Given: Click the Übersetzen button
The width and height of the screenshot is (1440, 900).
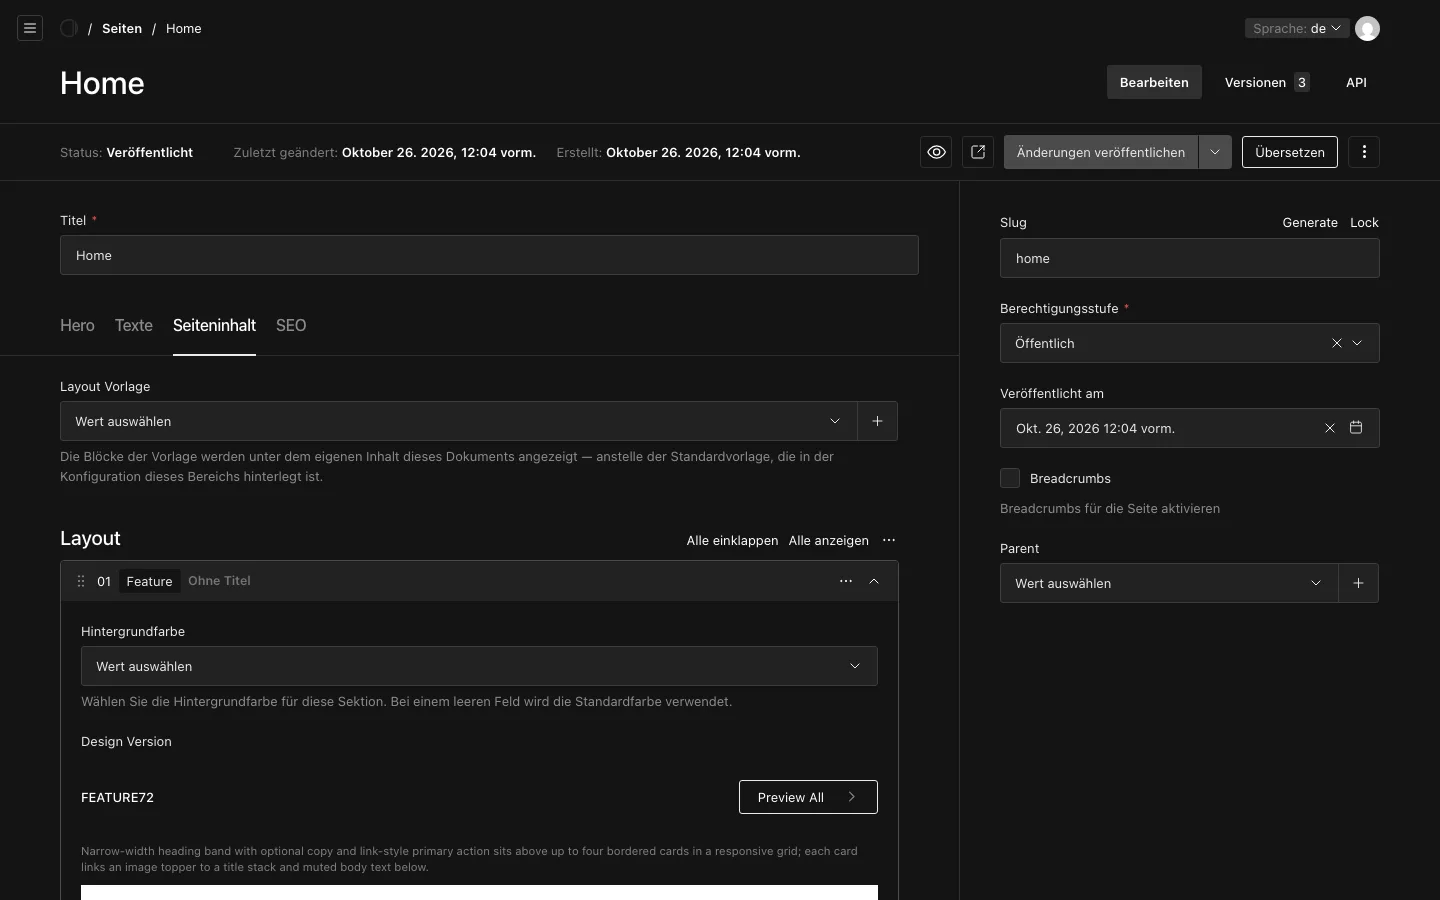Looking at the screenshot, I should click(x=1290, y=152).
